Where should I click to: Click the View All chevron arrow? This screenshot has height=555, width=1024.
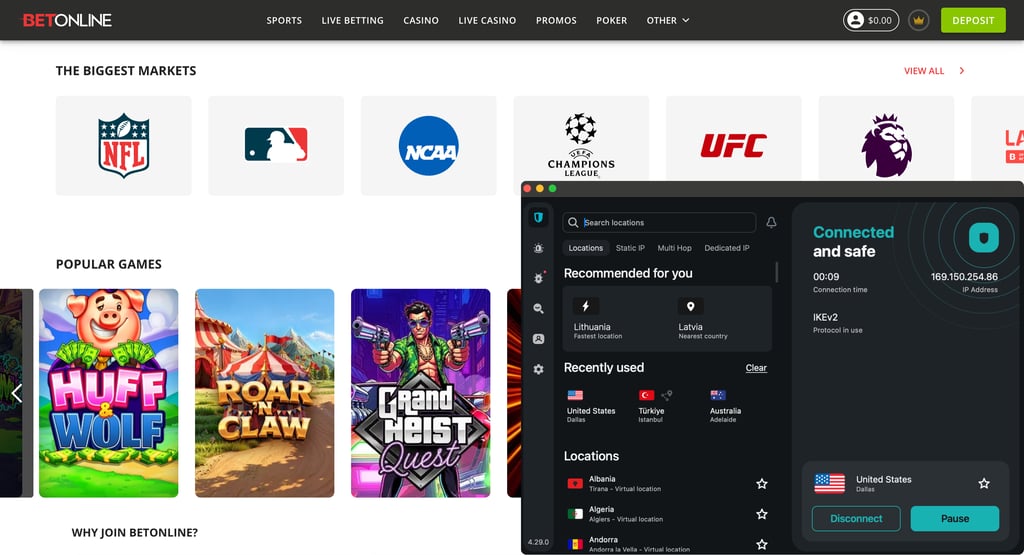[961, 71]
